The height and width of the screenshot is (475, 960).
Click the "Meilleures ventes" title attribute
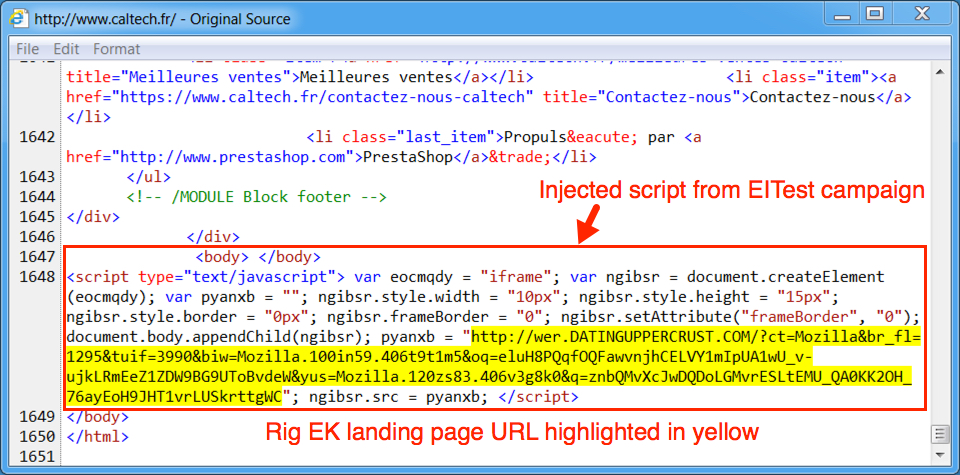click(x=207, y=77)
